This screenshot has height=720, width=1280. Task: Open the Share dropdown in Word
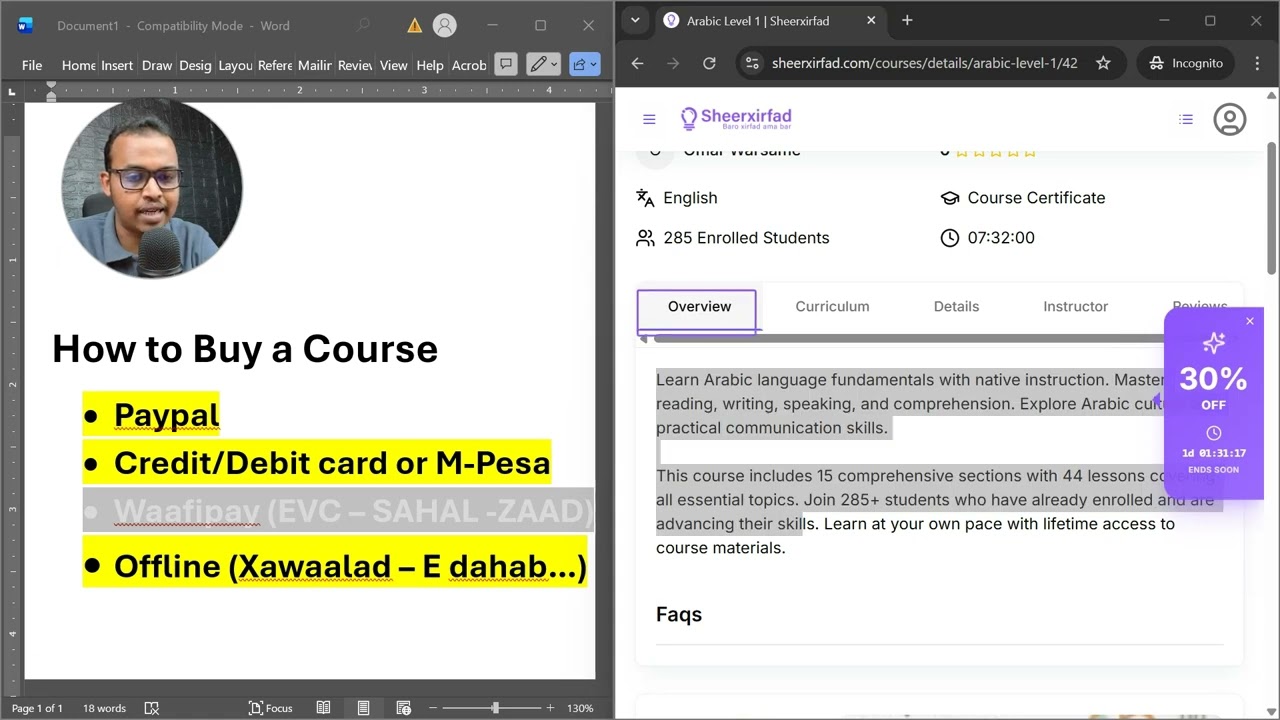point(584,65)
